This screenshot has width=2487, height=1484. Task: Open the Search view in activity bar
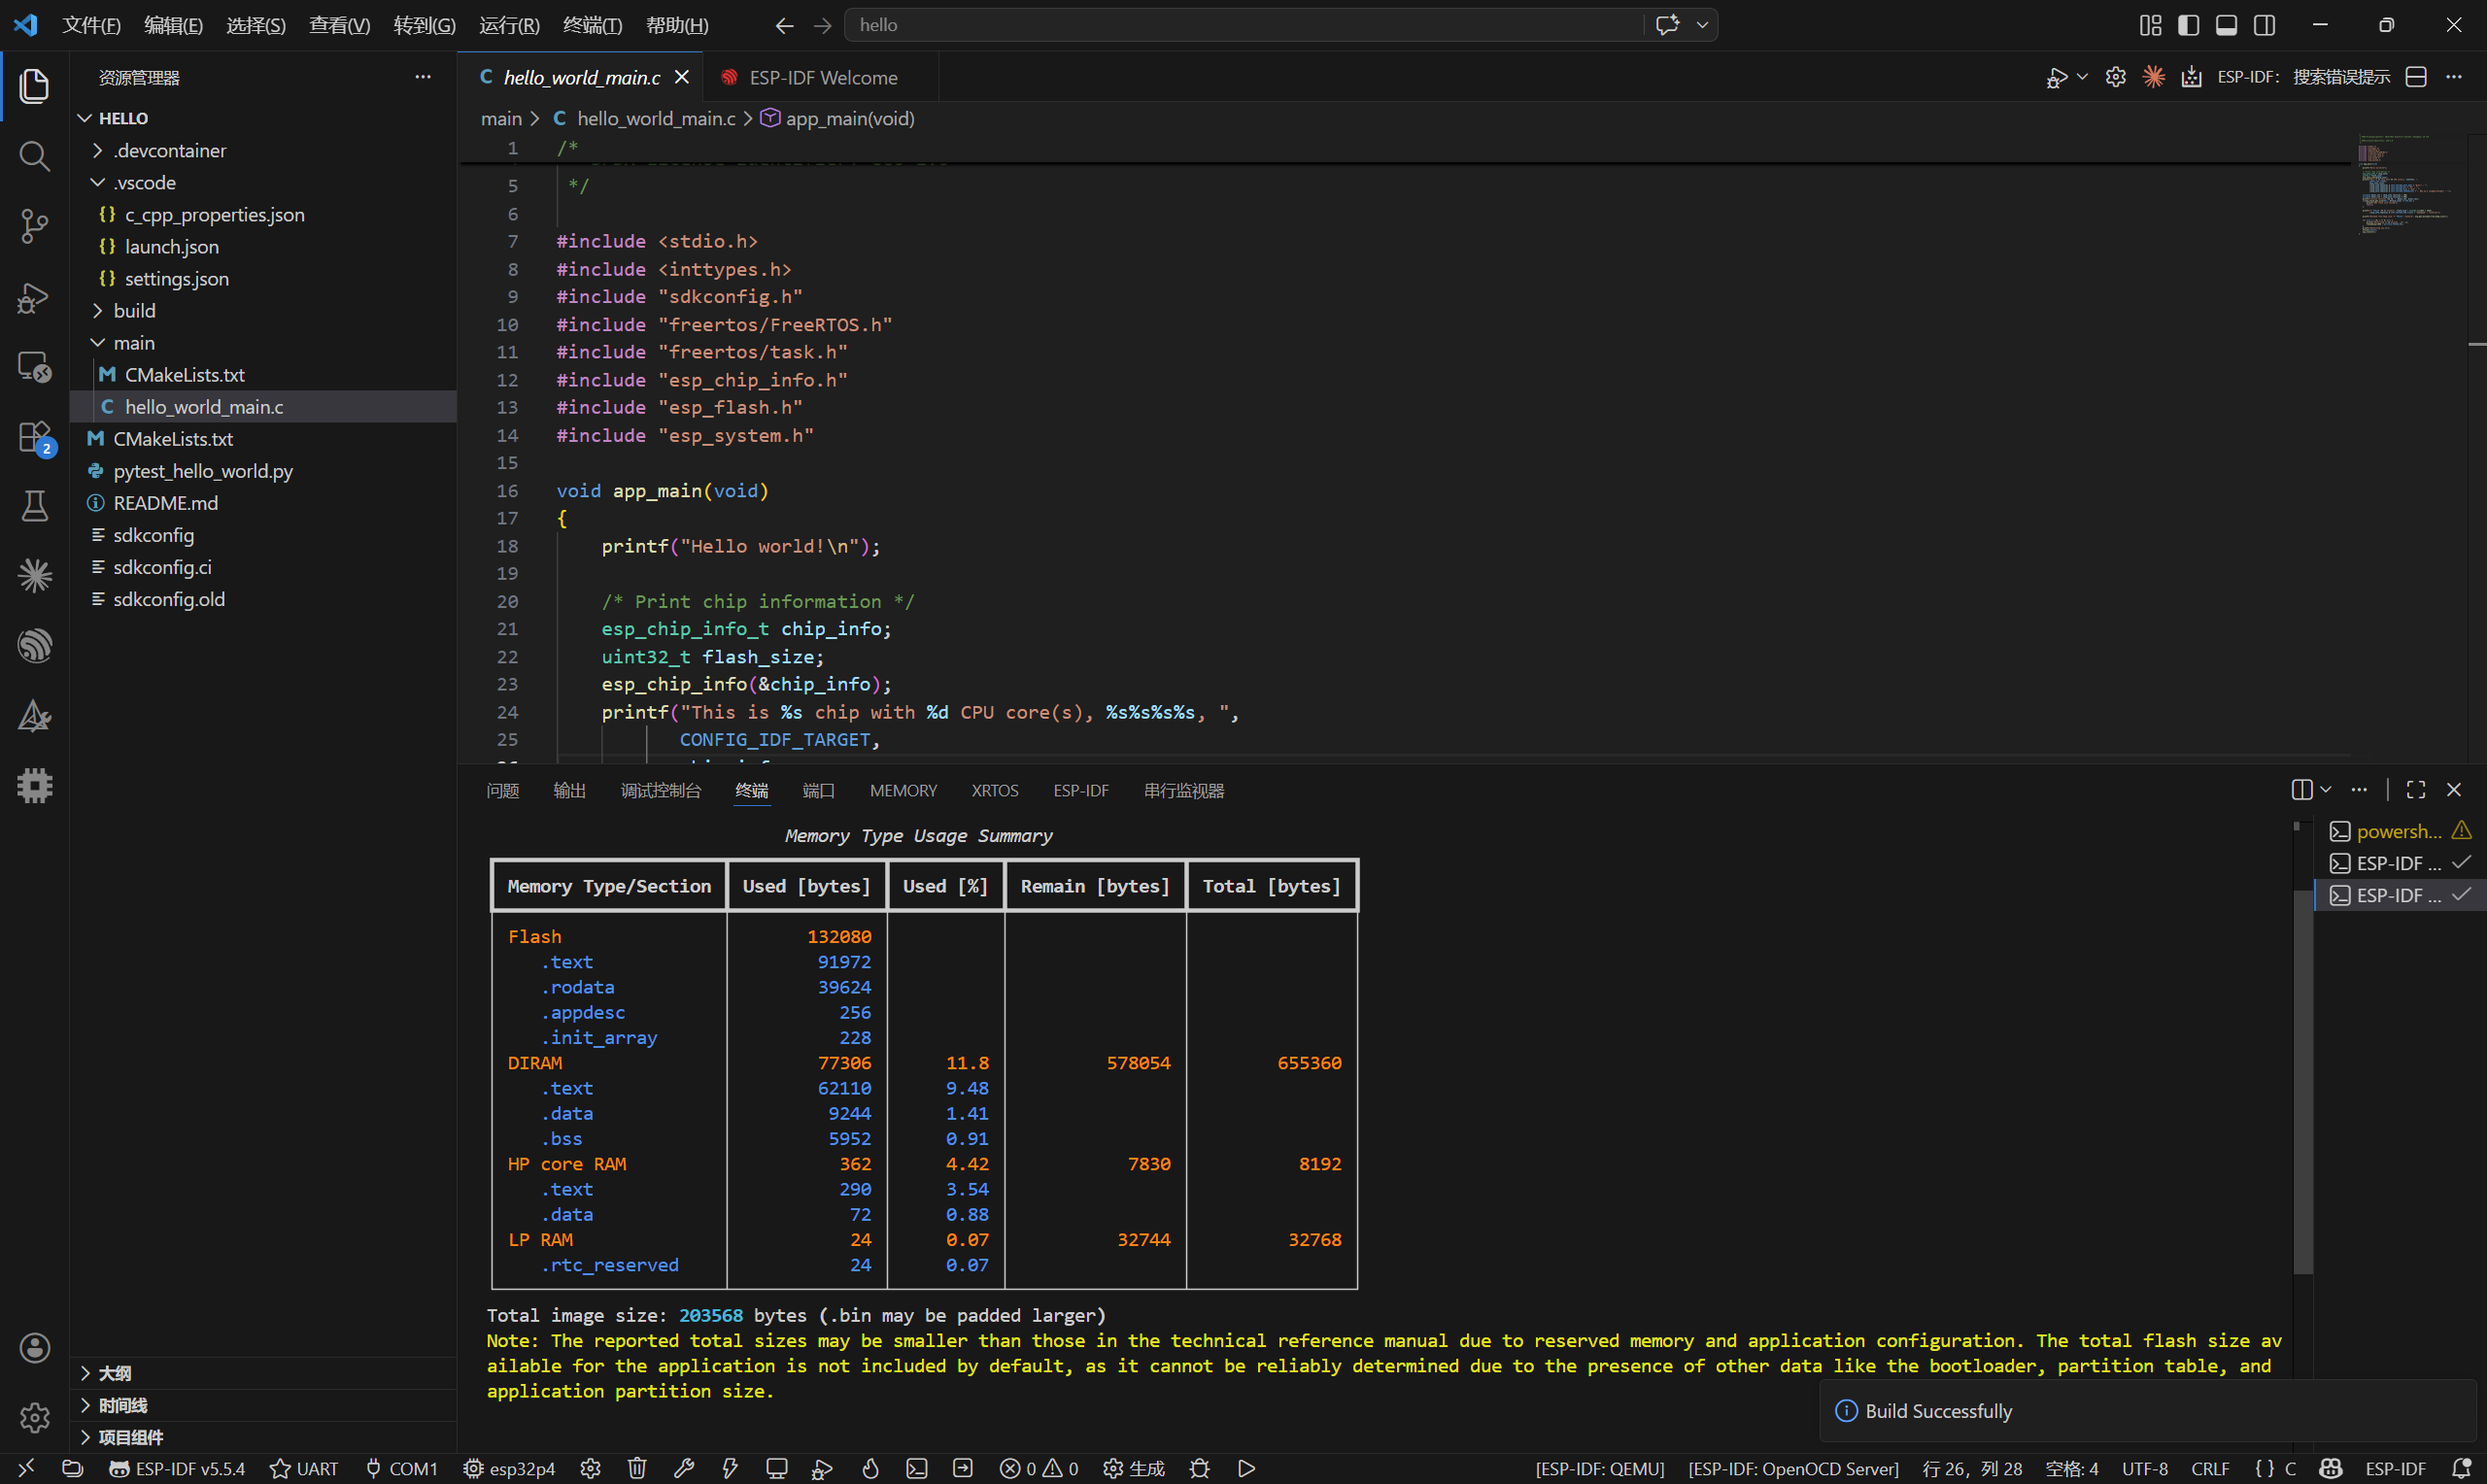click(34, 156)
